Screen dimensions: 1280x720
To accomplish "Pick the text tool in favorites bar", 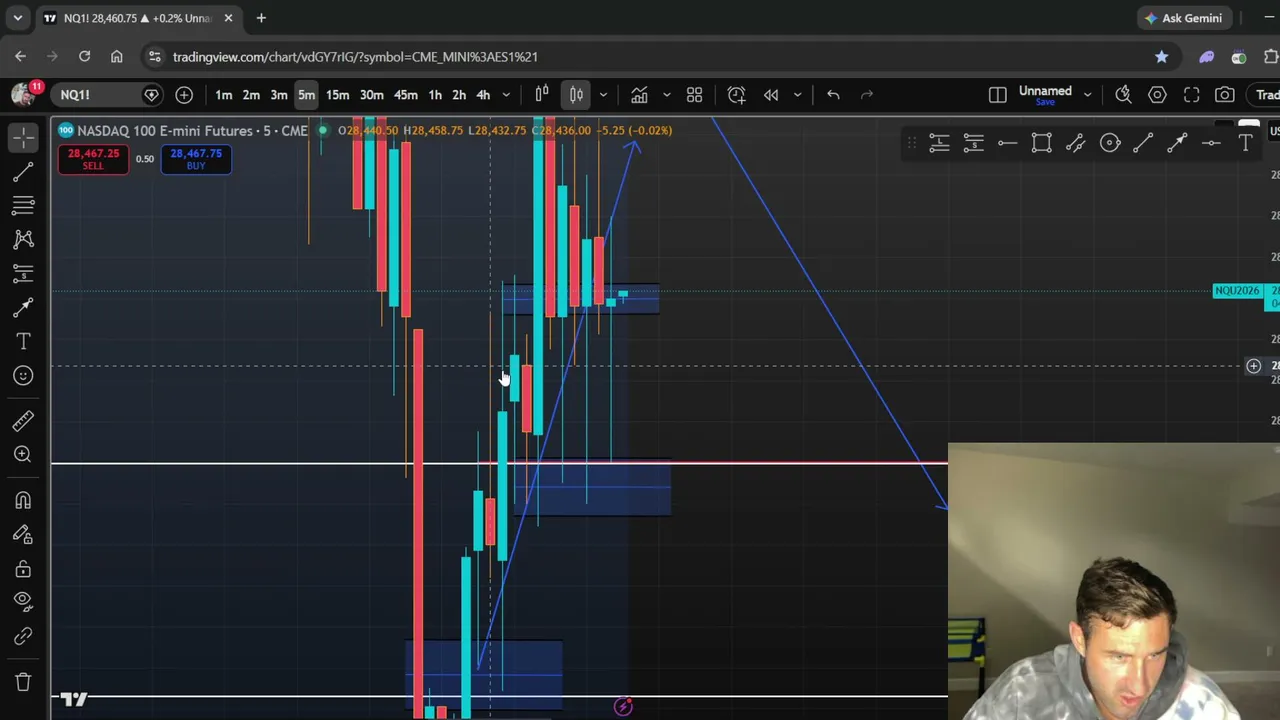I will [1245, 143].
